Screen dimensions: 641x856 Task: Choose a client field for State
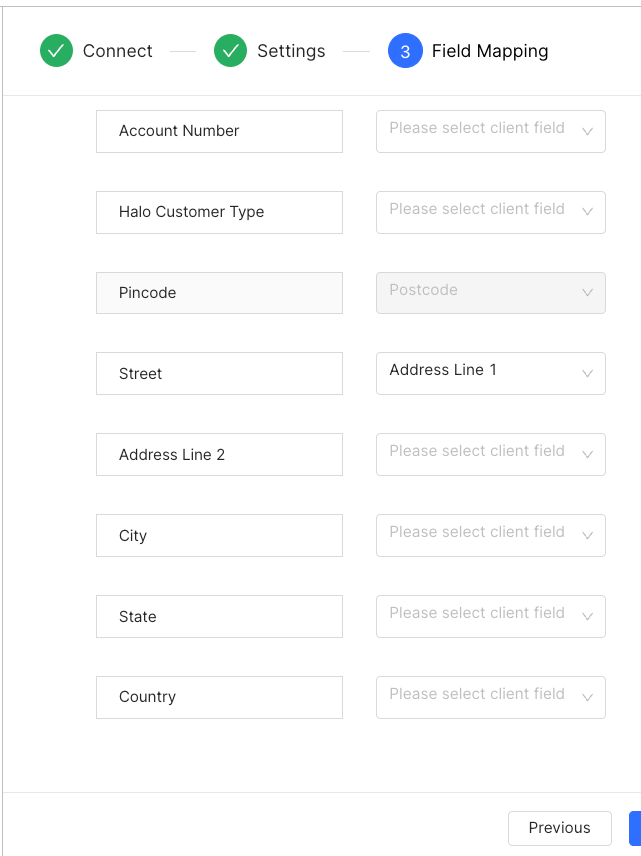pyautogui.click(x=490, y=616)
